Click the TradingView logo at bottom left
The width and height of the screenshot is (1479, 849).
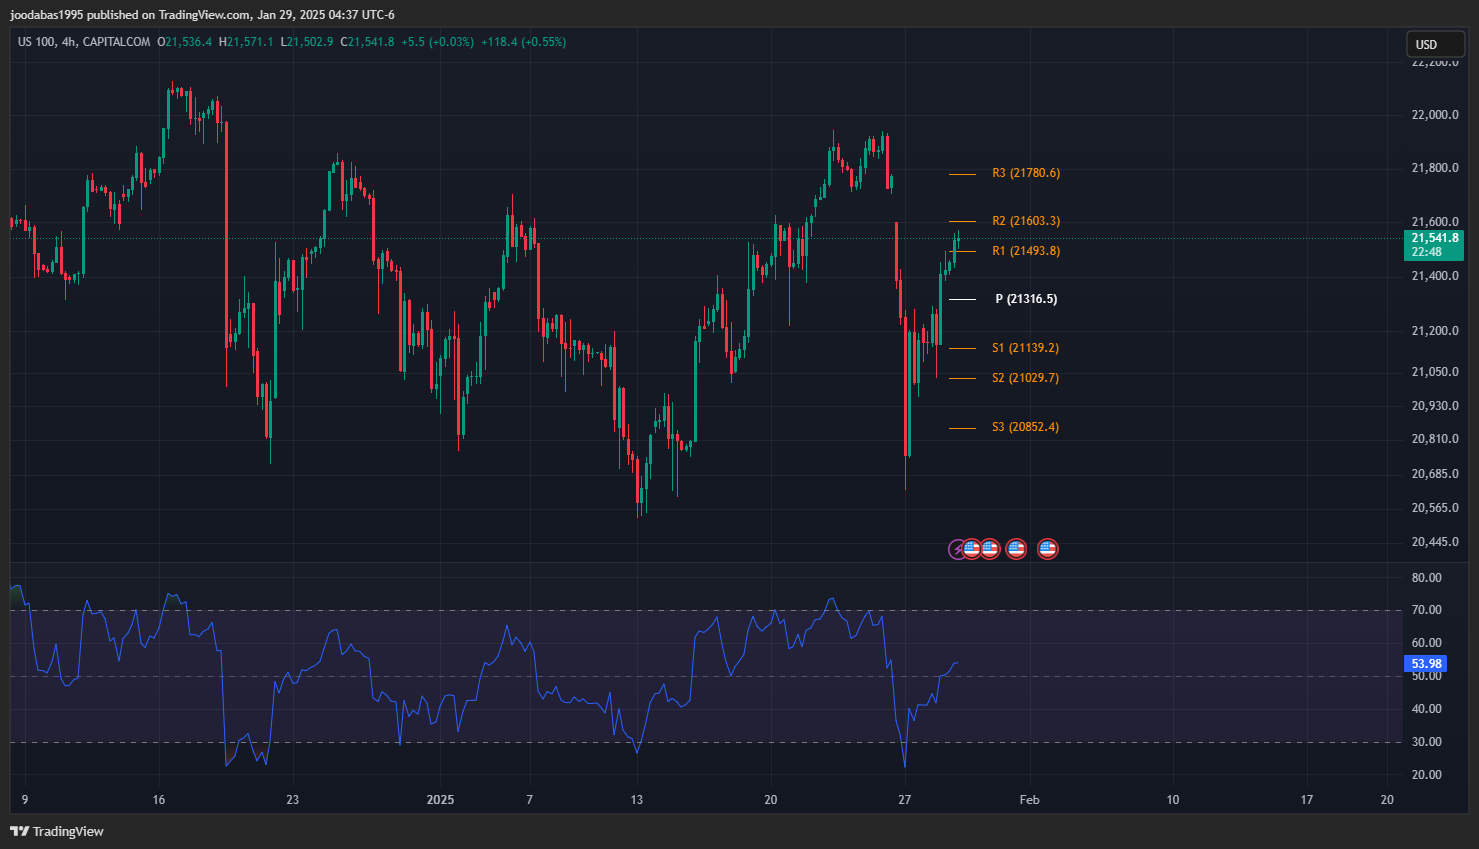click(57, 831)
